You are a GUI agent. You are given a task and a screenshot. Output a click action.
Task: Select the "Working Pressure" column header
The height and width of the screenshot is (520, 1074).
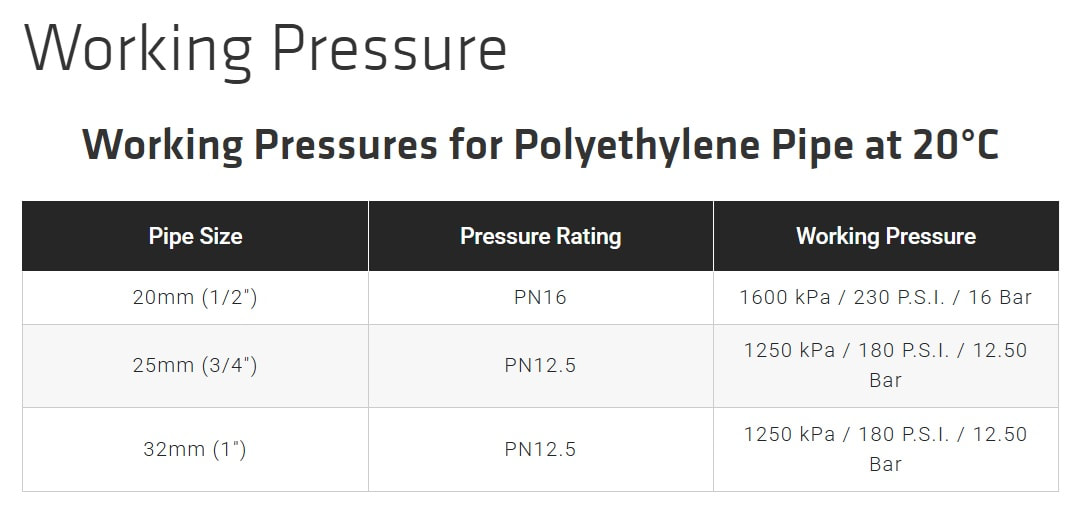(x=885, y=236)
